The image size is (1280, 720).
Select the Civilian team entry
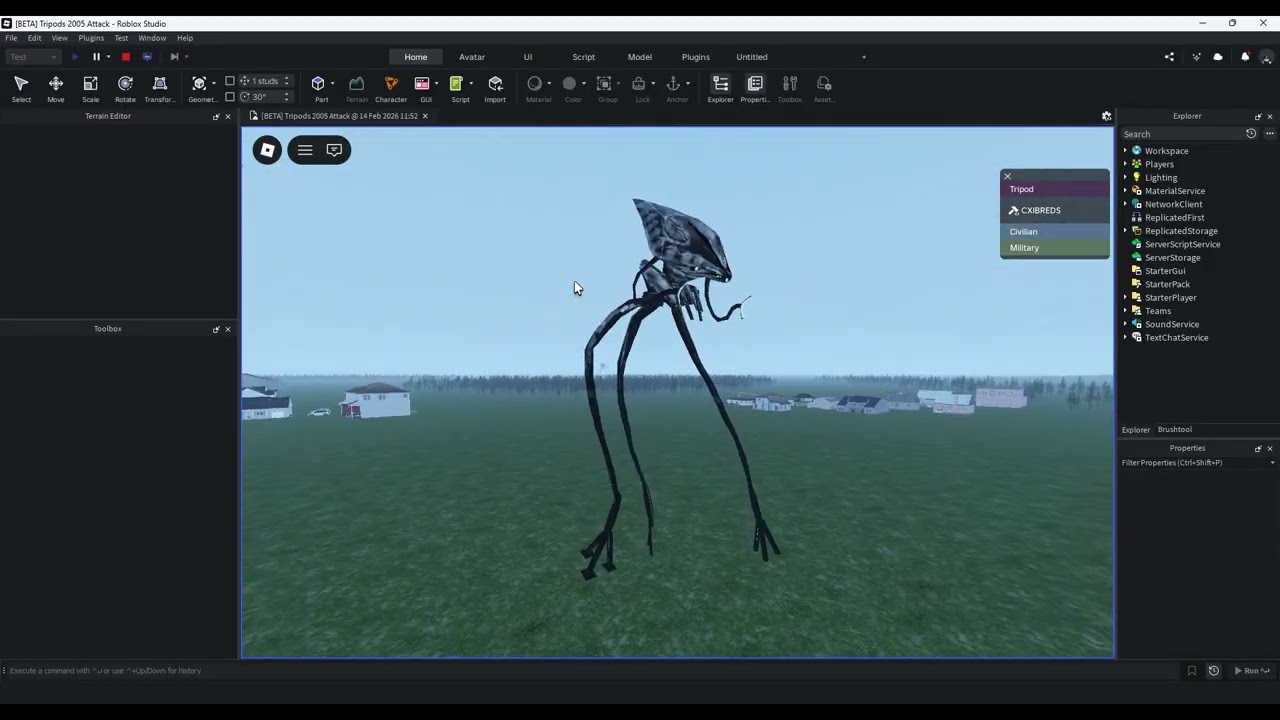1055,231
